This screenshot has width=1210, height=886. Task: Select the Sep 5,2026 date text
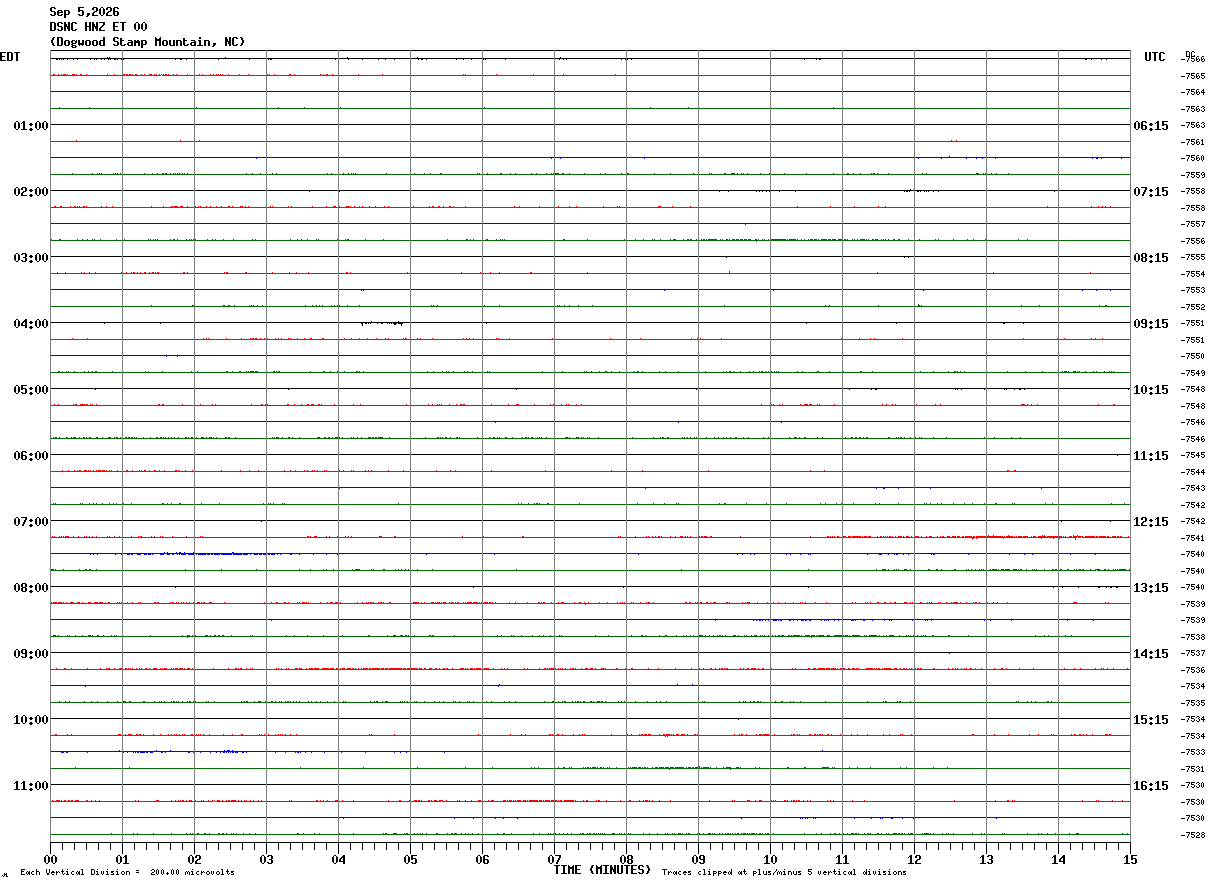[x=84, y=12]
